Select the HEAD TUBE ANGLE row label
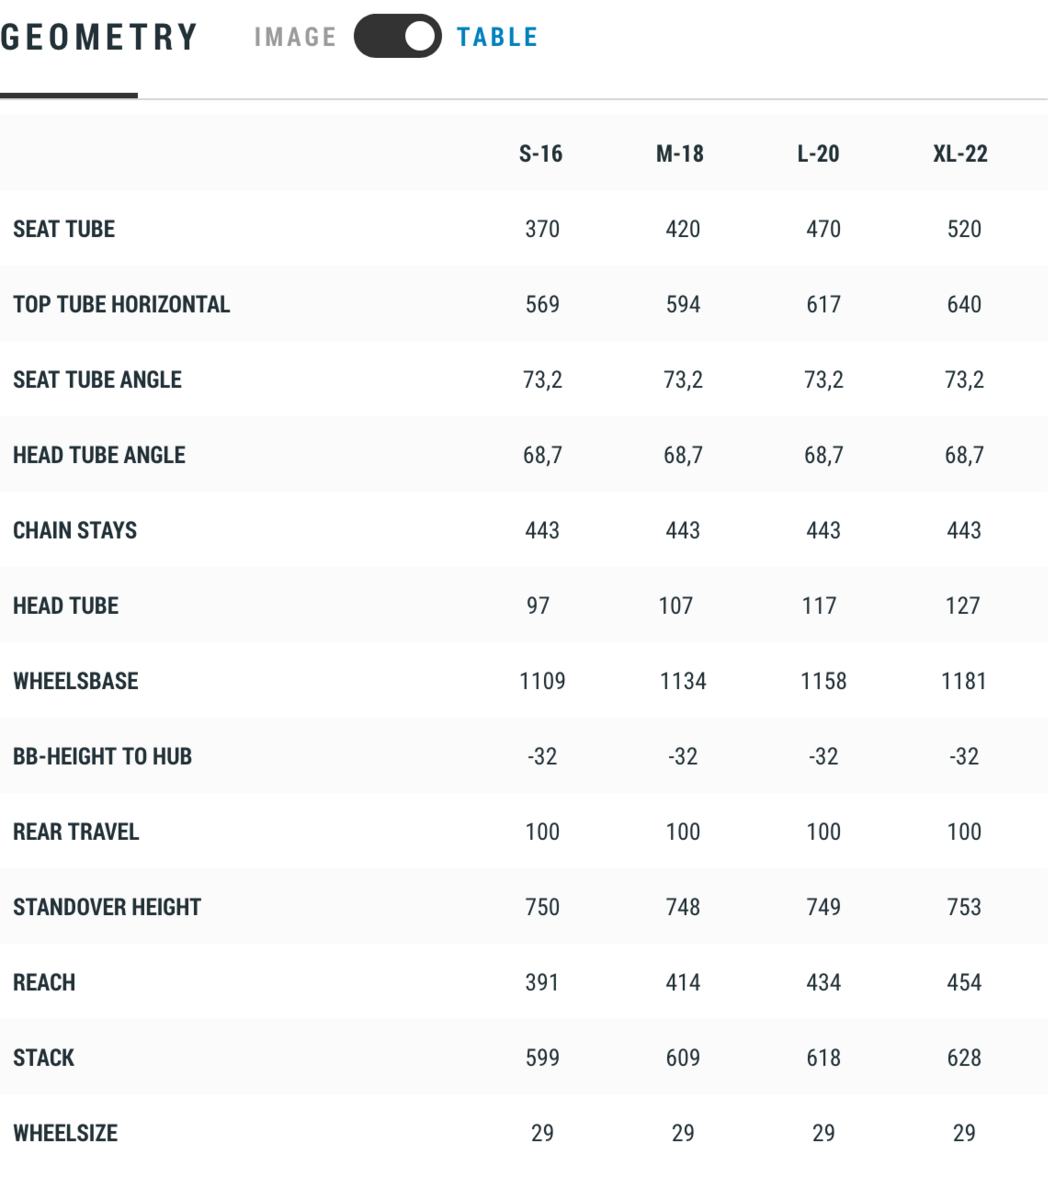This screenshot has height=1200, width=1055. click(x=99, y=455)
